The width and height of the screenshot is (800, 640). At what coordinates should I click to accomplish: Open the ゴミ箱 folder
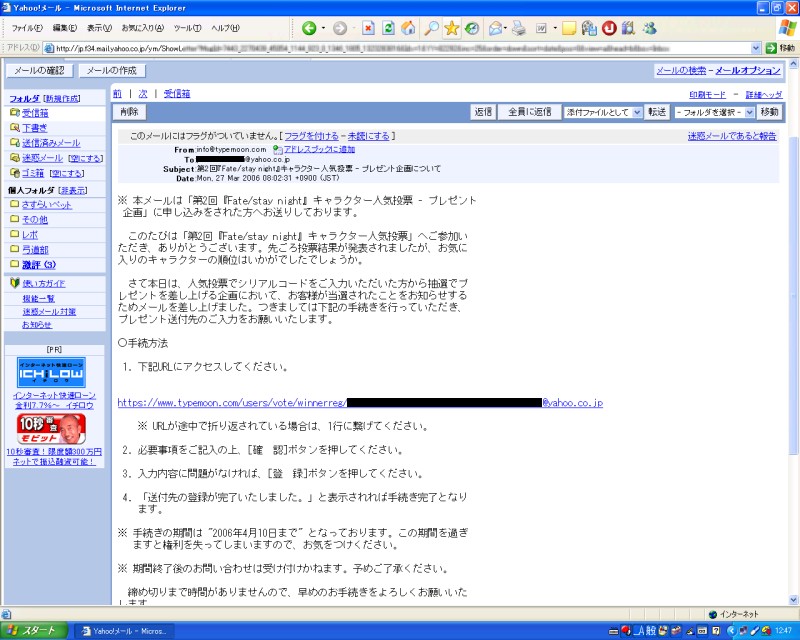click(x=33, y=173)
